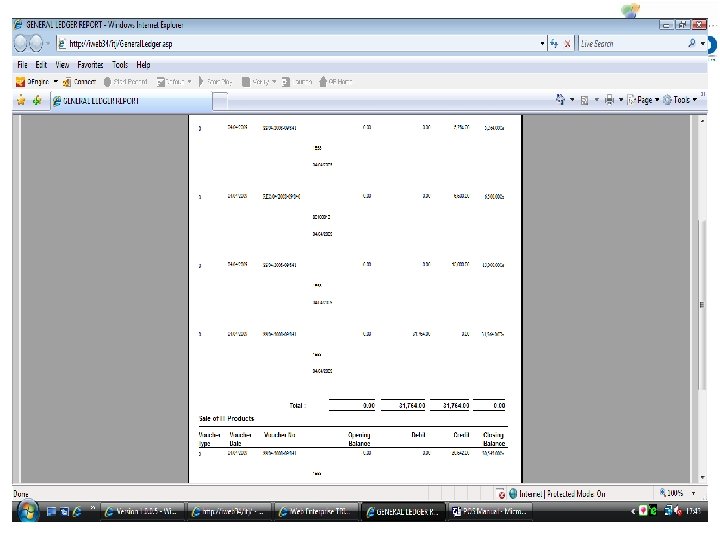Click the red Stop loading X icon
Image resolution: width=720 pixels, height=540 pixels.
568,44
